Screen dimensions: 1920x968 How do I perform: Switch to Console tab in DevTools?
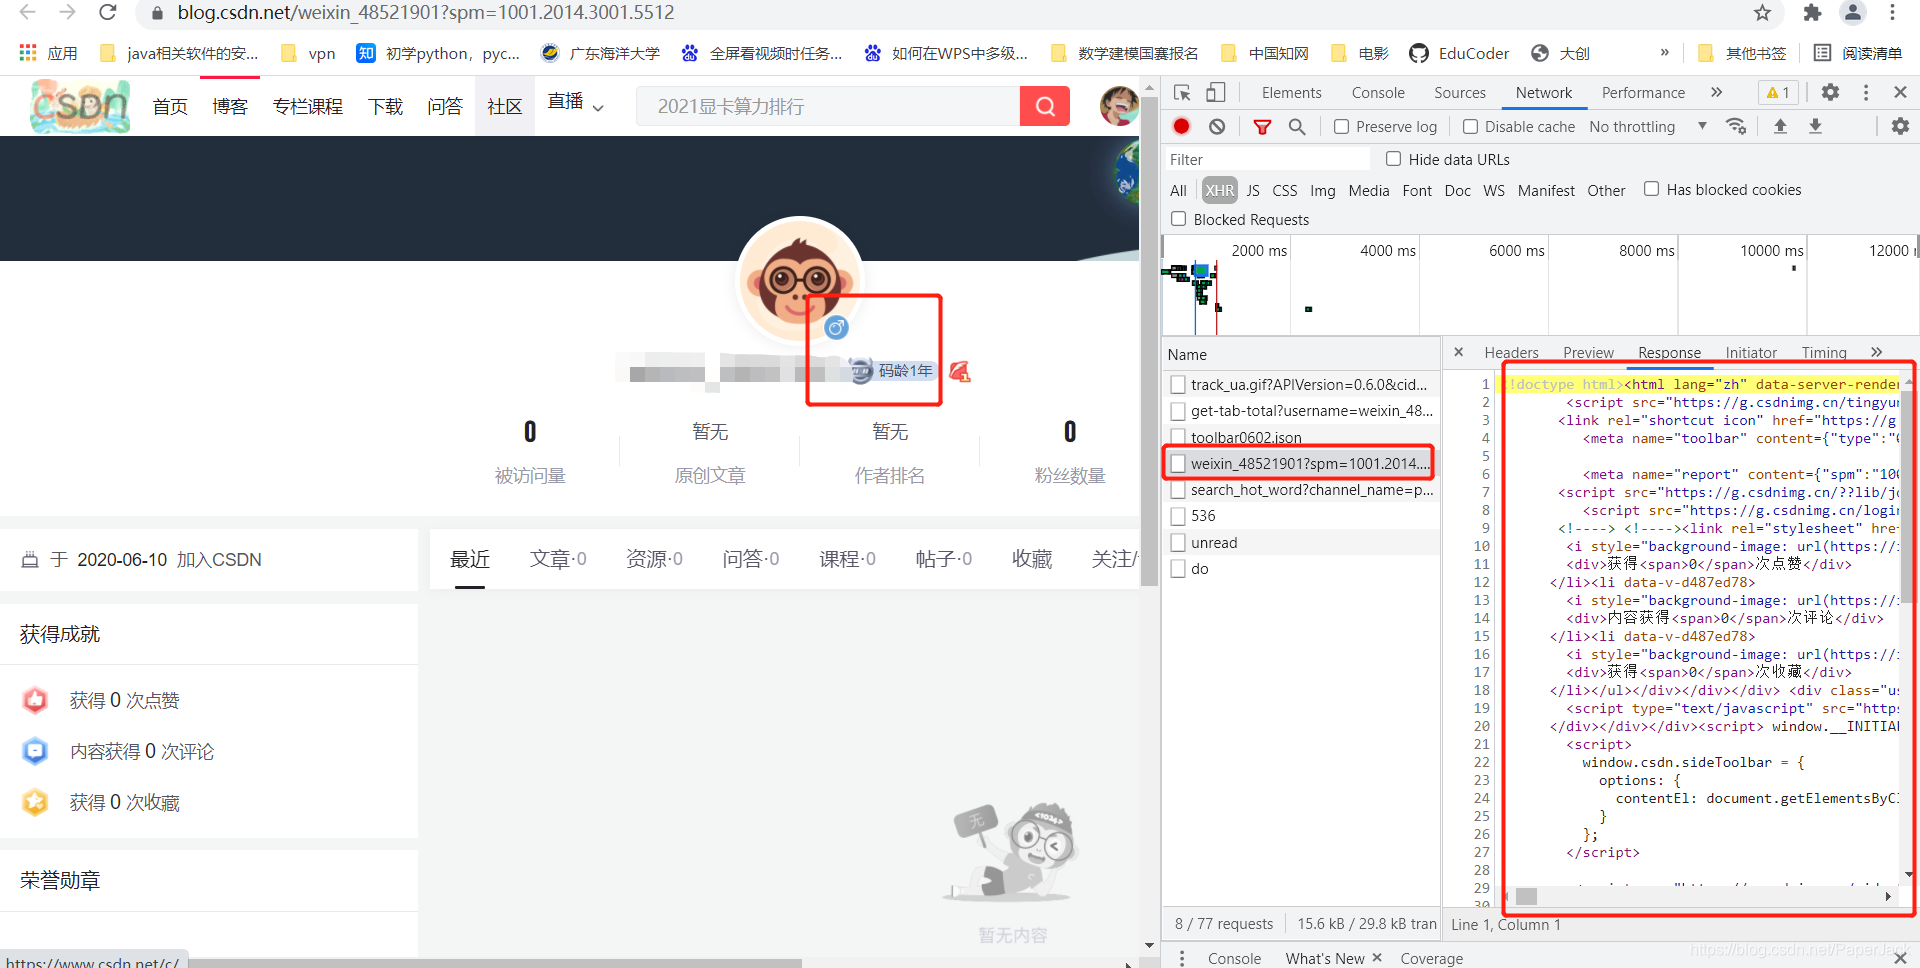pos(1378,92)
